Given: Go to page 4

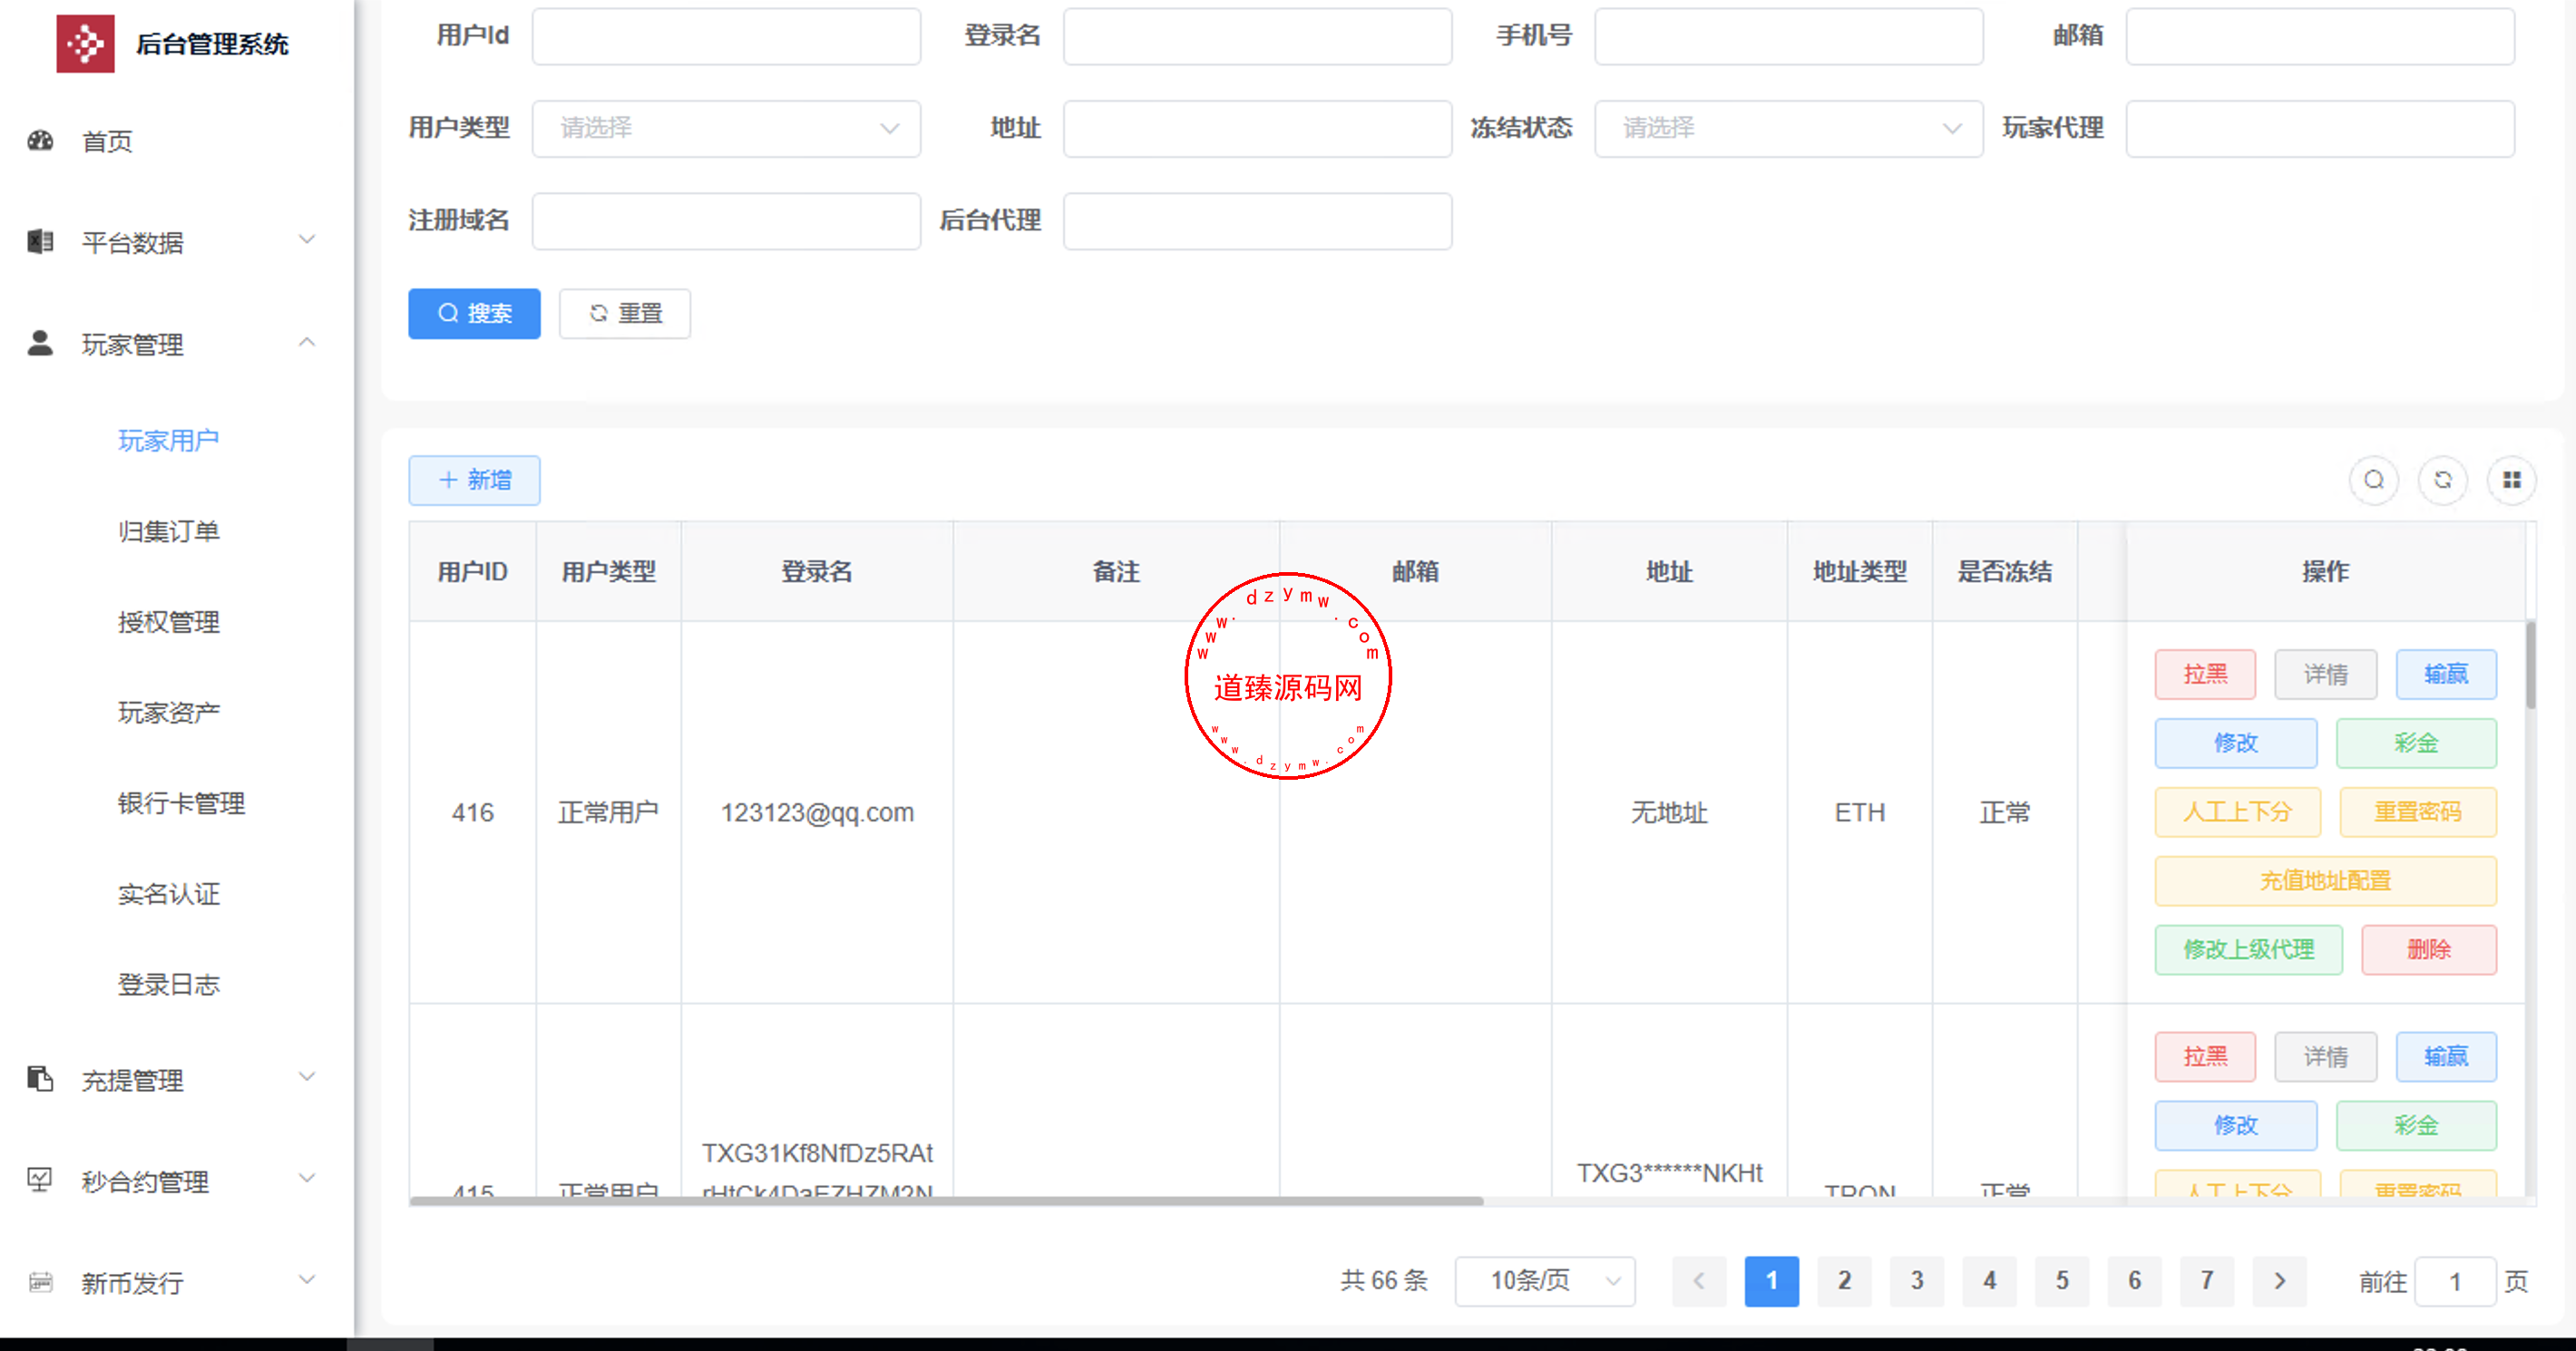Looking at the screenshot, I should [1989, 1281].
